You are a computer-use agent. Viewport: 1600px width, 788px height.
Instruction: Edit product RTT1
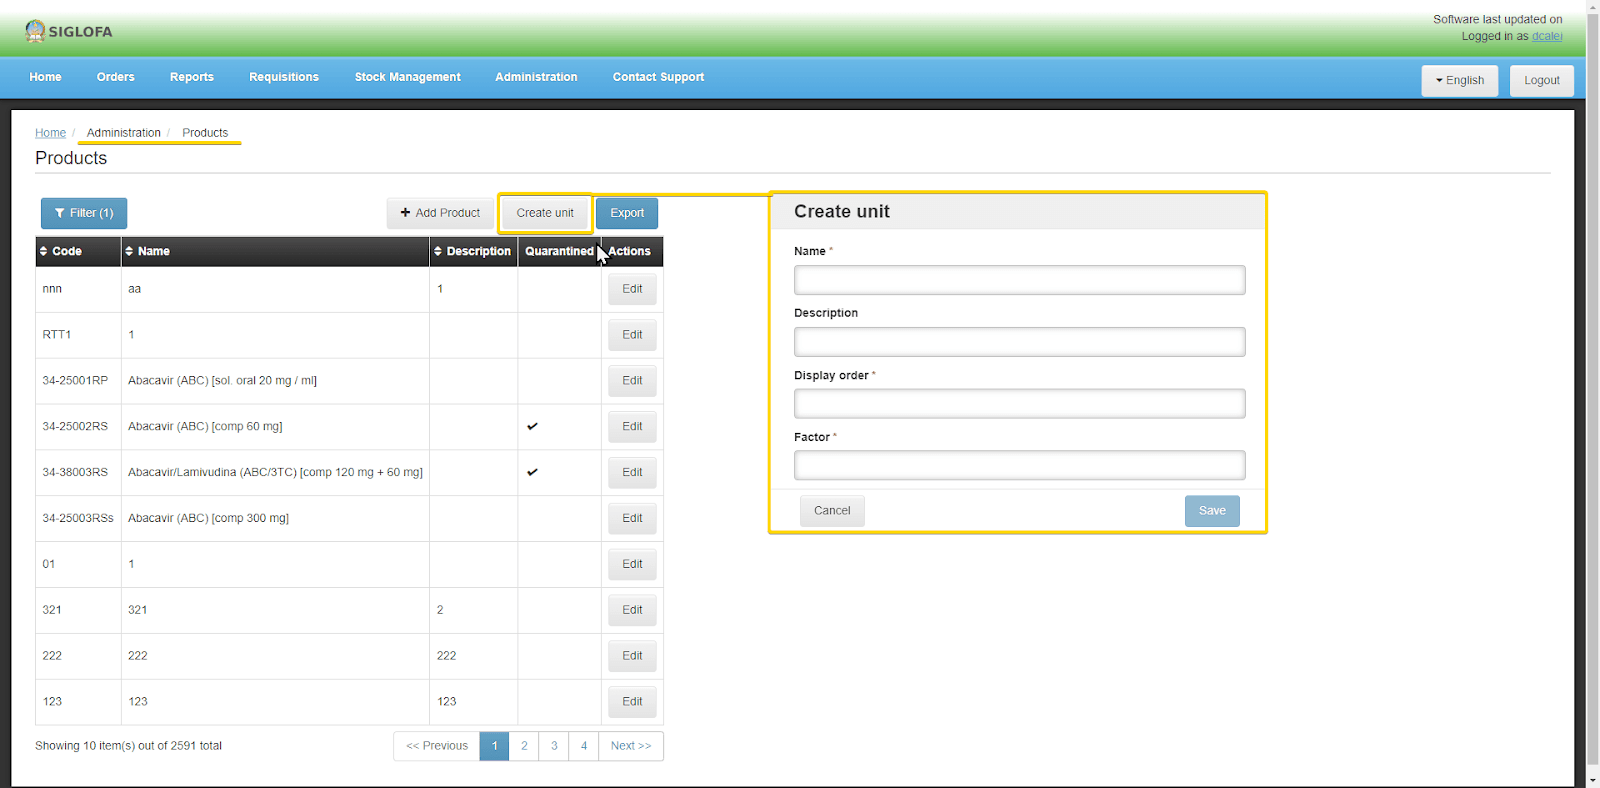tap(632, 335)
